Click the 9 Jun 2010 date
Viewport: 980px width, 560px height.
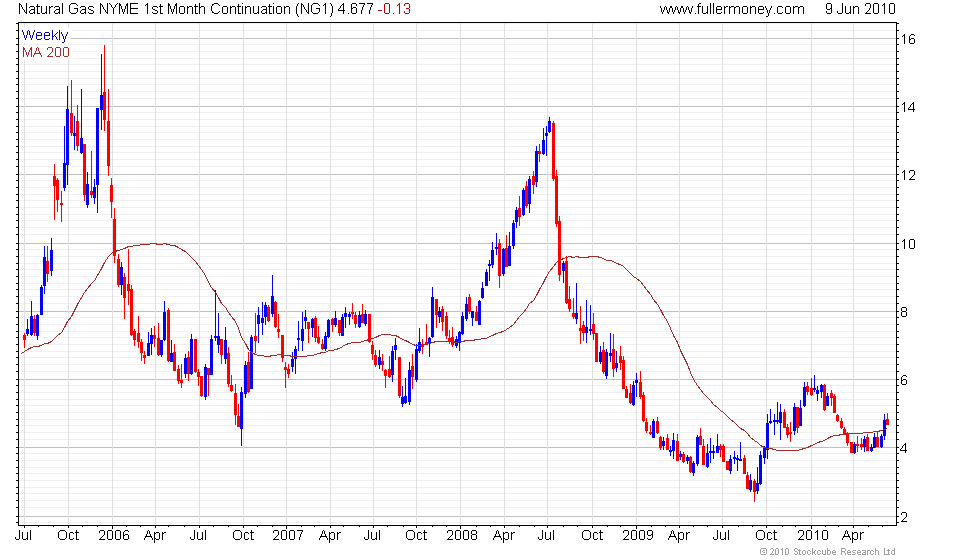pos(860,9)
